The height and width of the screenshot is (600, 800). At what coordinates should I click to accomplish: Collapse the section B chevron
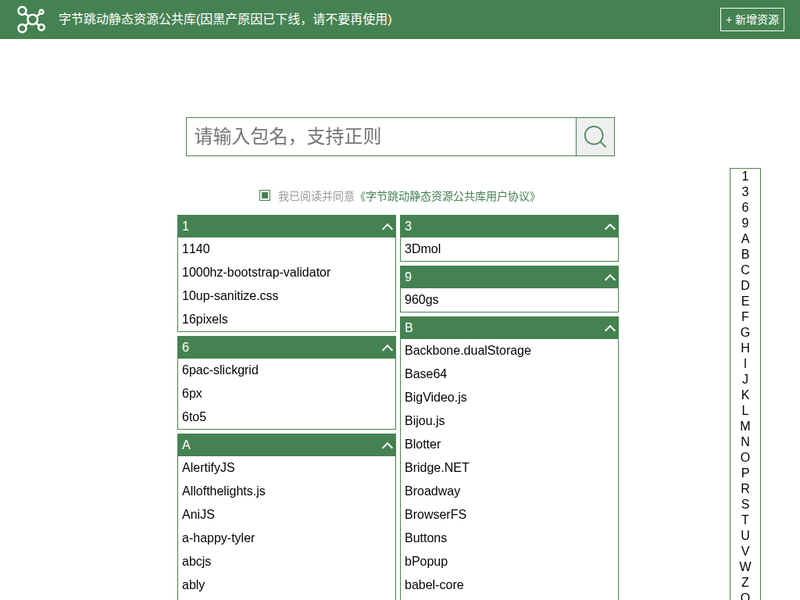point(610,329)
